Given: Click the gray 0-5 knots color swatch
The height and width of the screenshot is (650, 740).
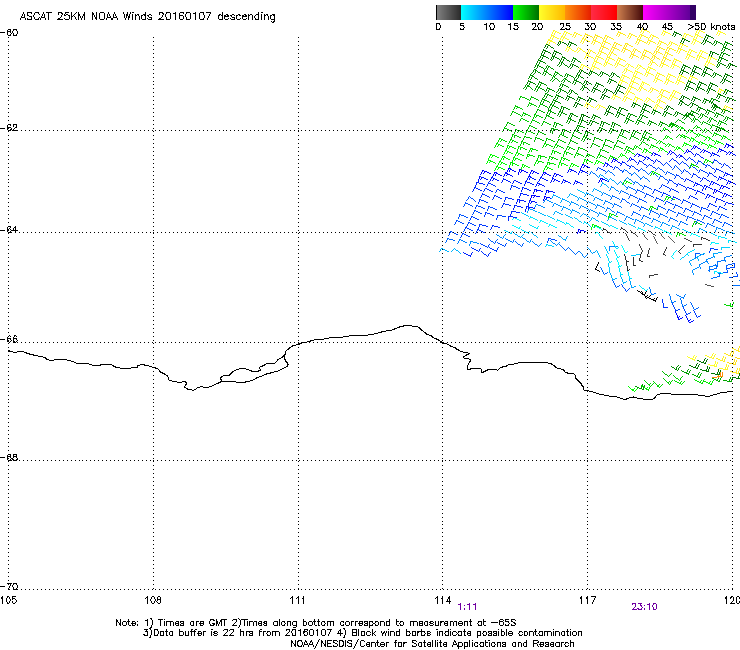Looking at the screenshot, I should 448,12.
